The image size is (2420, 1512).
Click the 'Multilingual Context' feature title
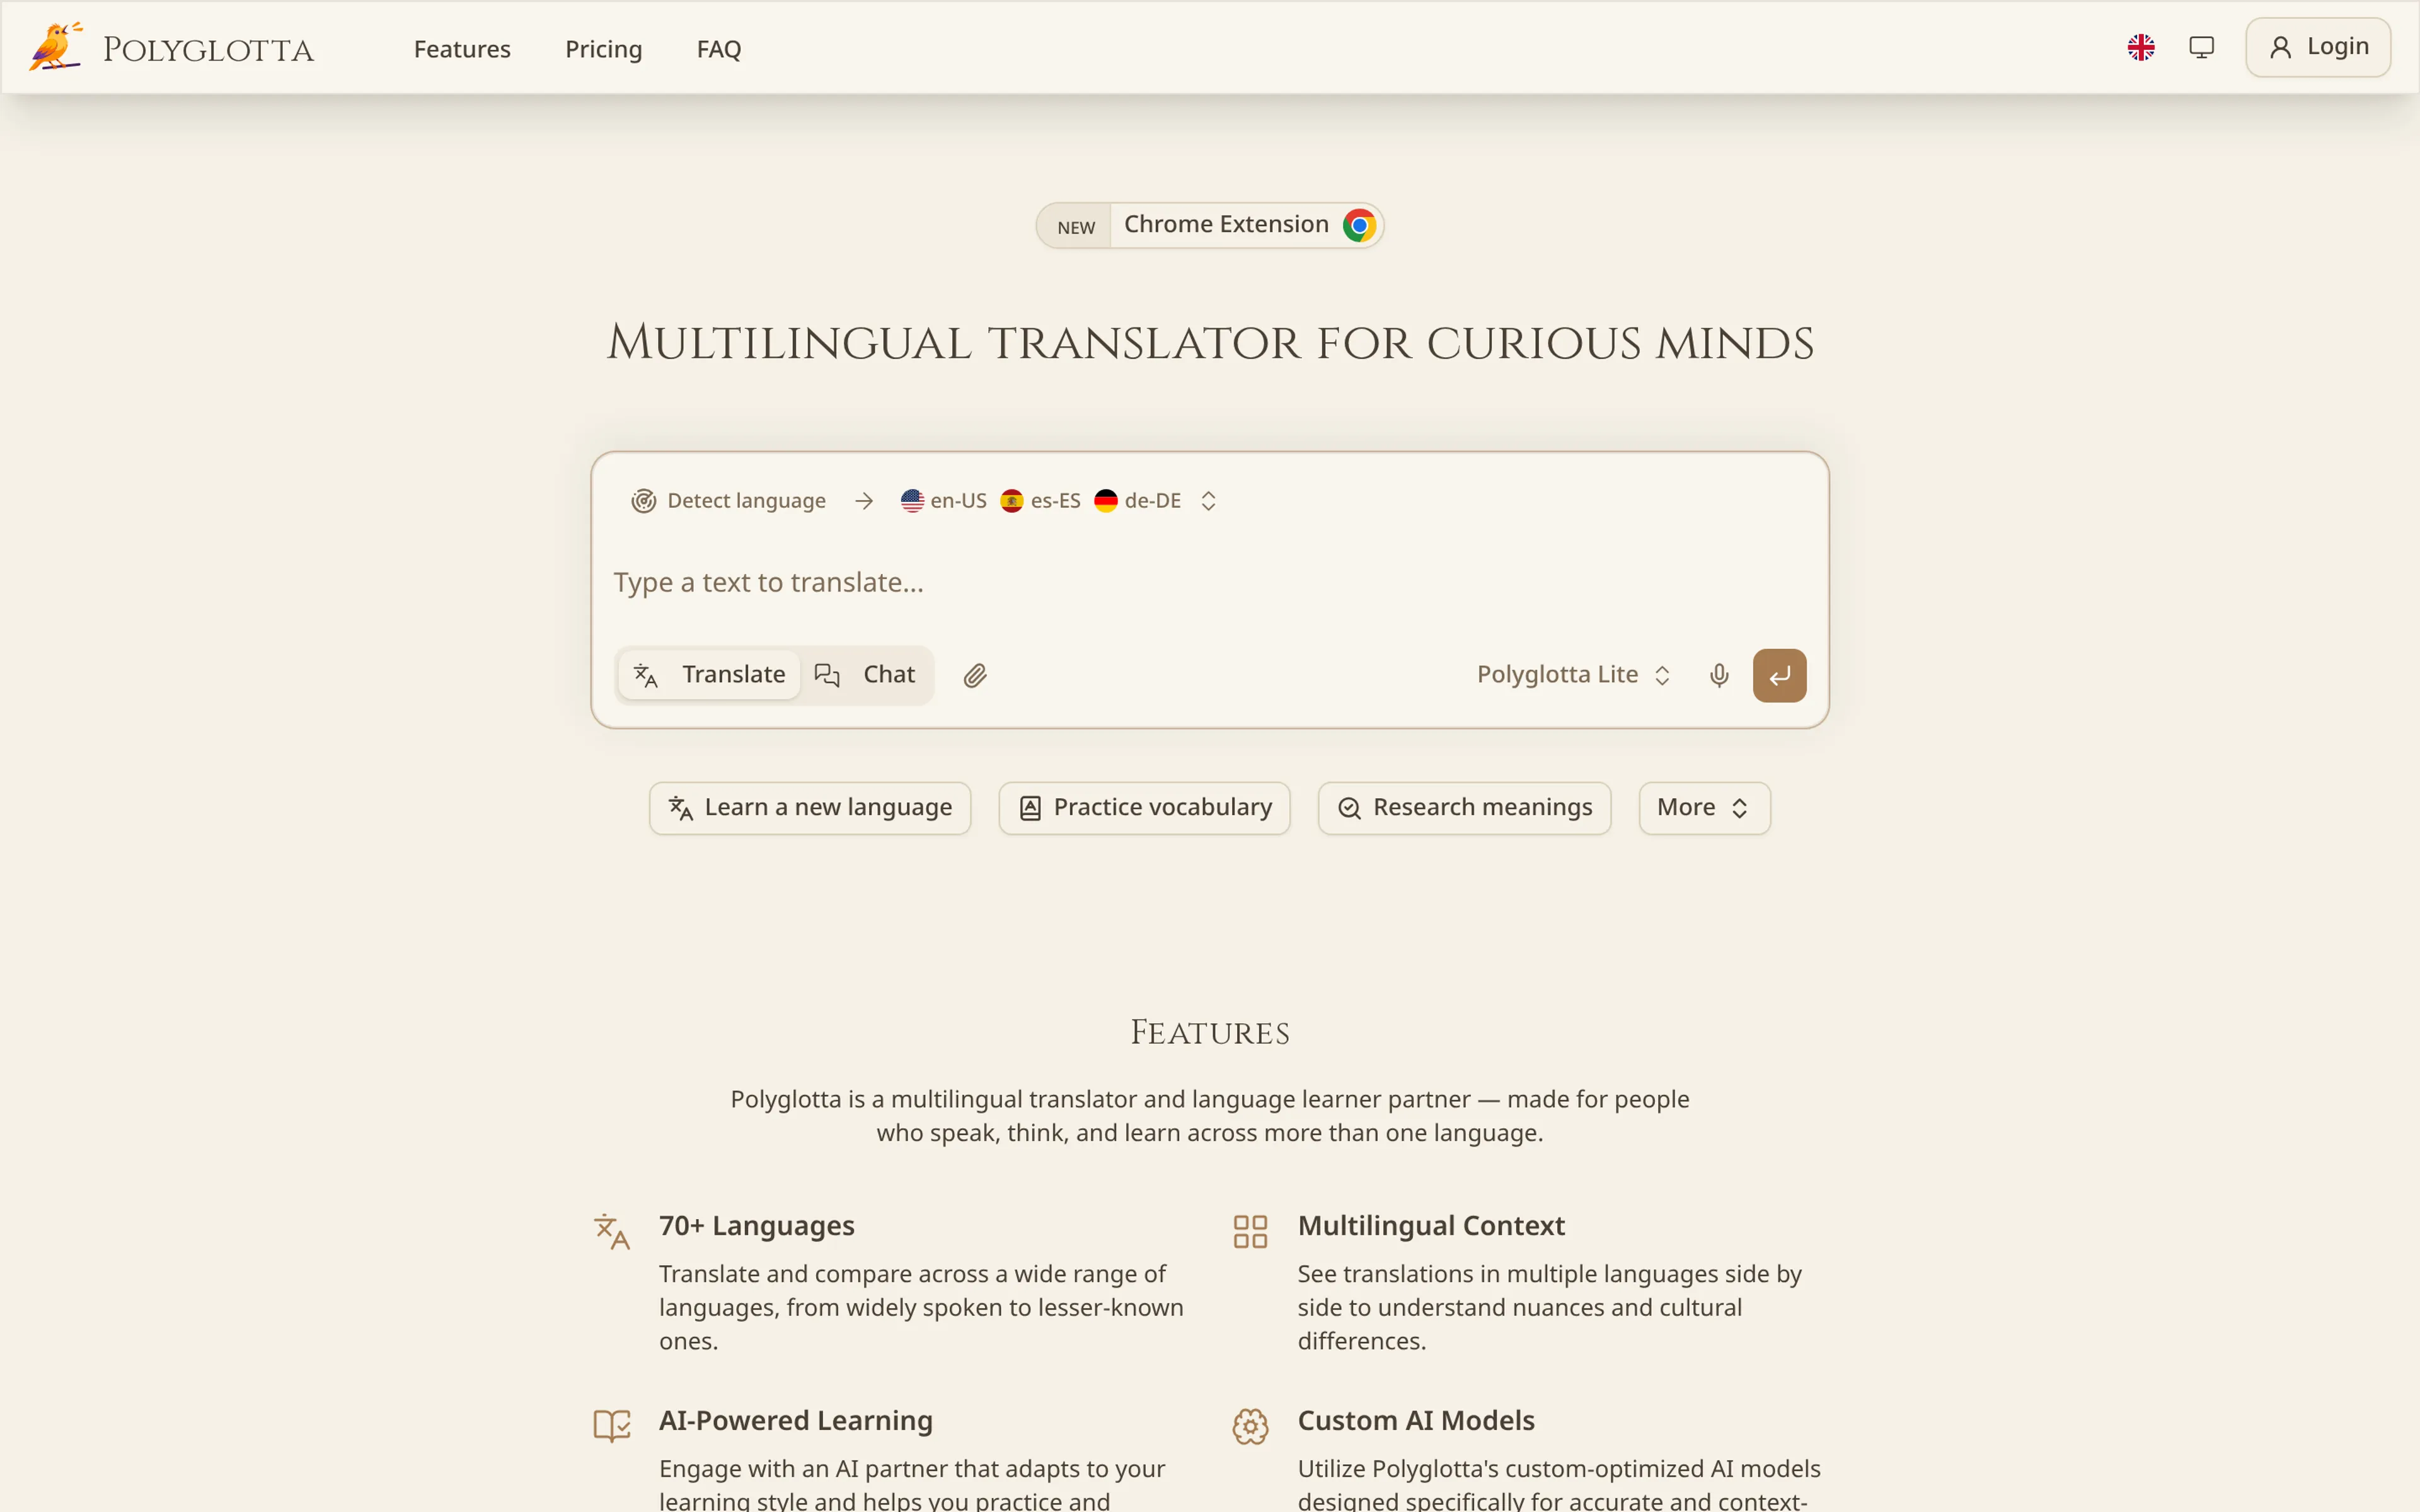pos(1431,1226)
